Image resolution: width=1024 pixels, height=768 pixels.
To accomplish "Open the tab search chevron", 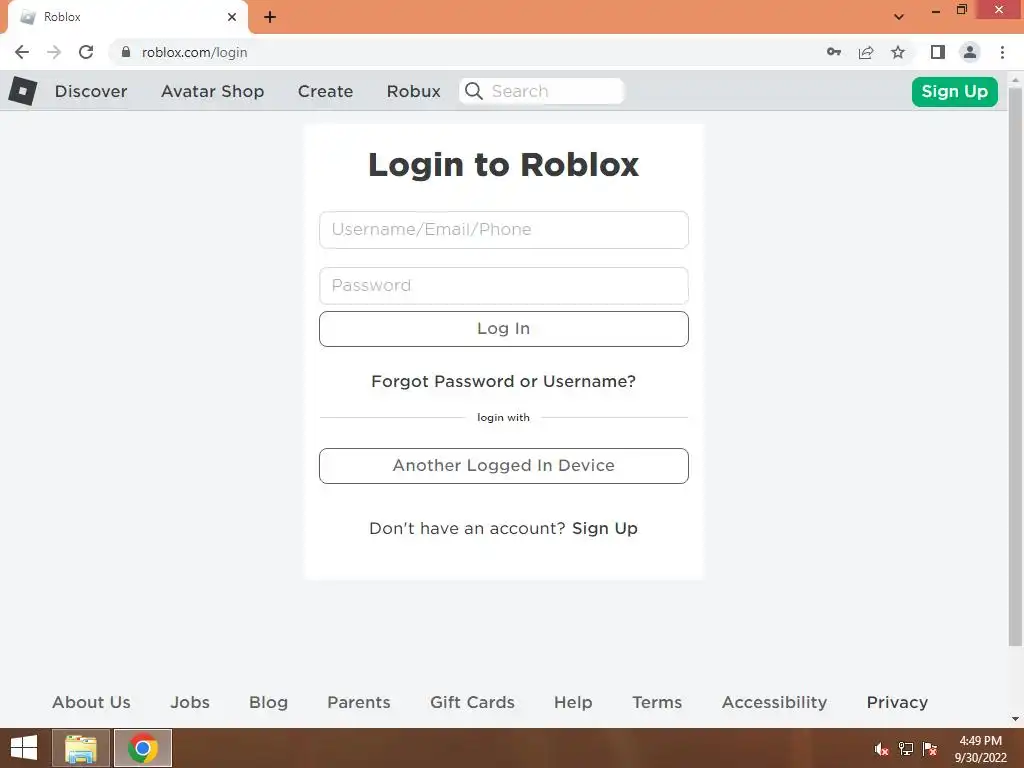I will click(x=899, y=17).
